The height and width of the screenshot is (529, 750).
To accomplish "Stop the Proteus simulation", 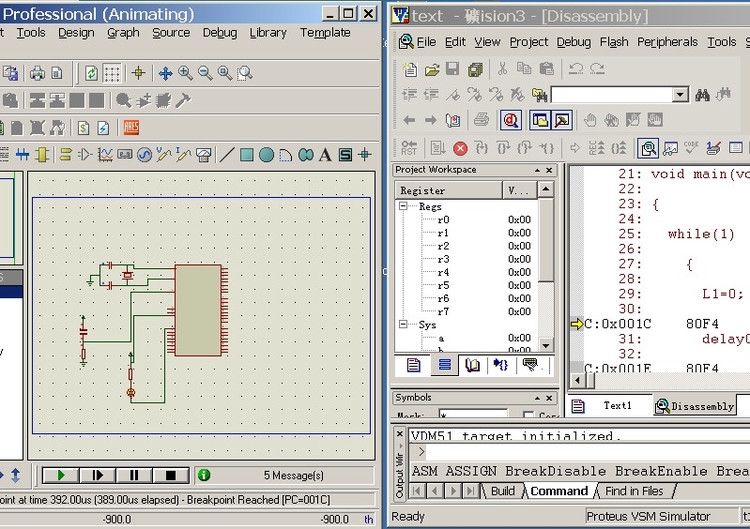I will pyautogui.click(x=170, y=475).
